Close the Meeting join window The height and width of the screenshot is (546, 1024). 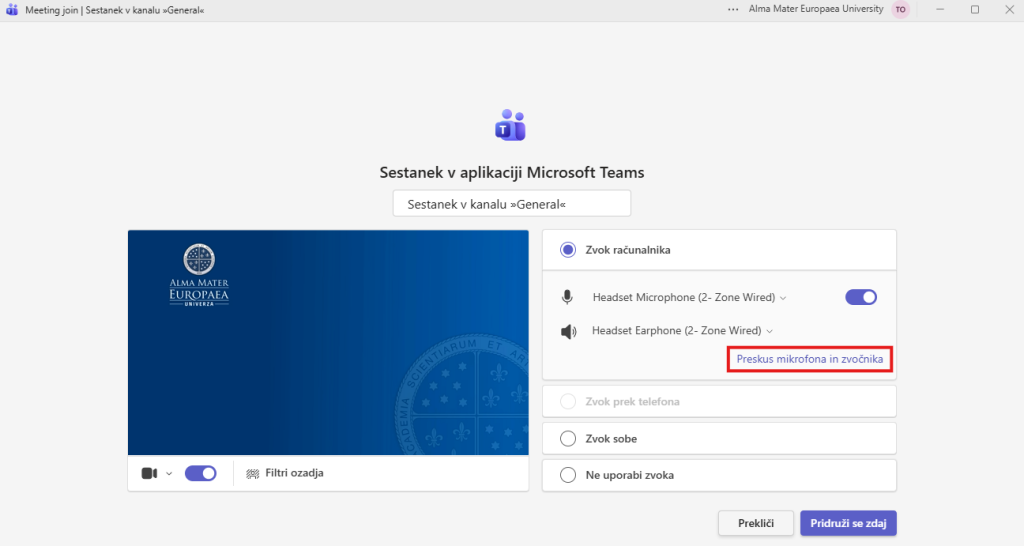[1009, 10]
